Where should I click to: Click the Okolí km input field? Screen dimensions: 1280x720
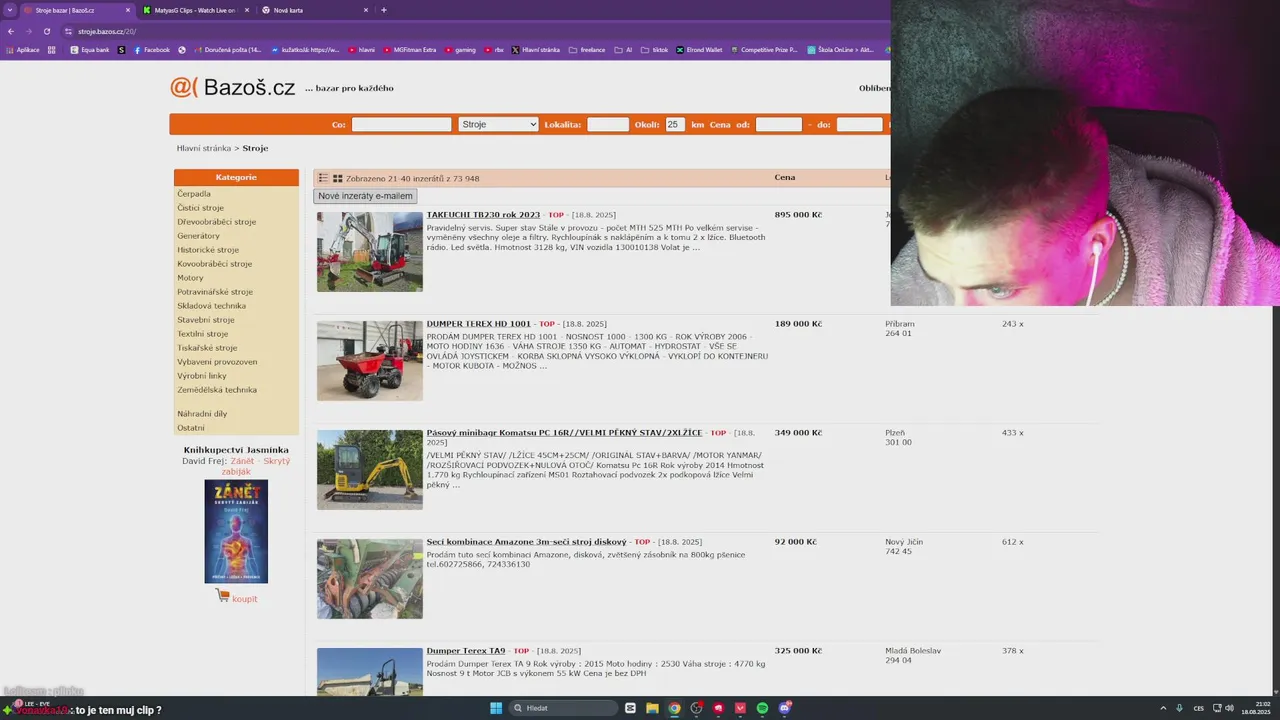[675, 124]
